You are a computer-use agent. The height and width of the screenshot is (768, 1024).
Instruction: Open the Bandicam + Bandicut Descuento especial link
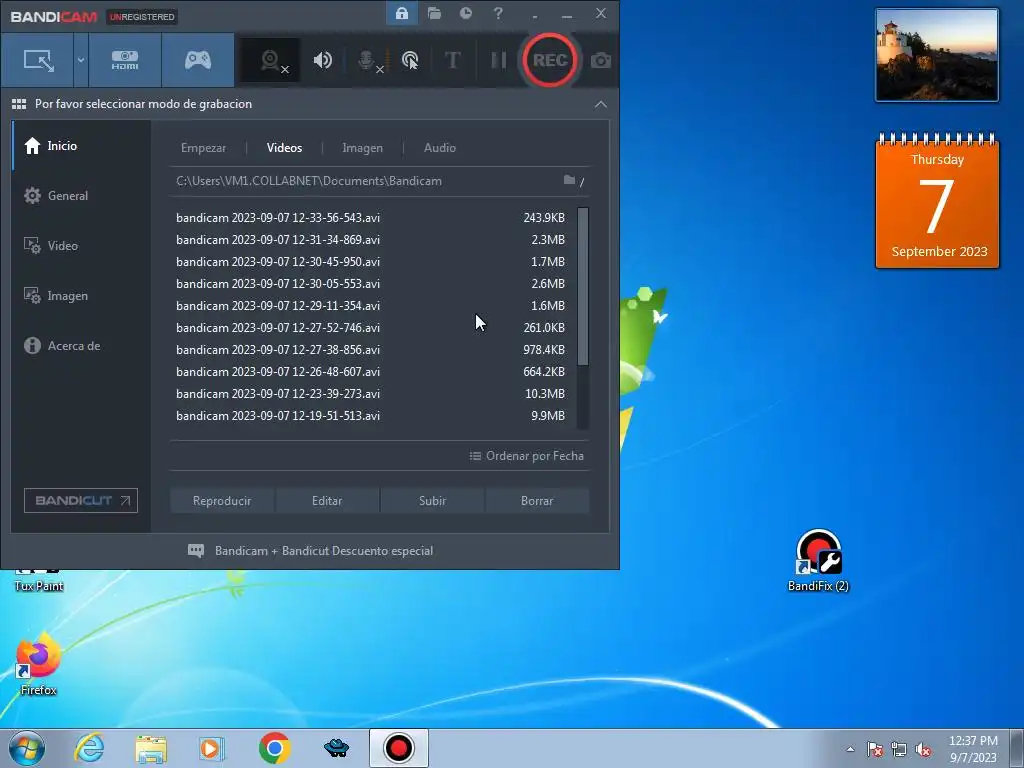click(310, 551)
